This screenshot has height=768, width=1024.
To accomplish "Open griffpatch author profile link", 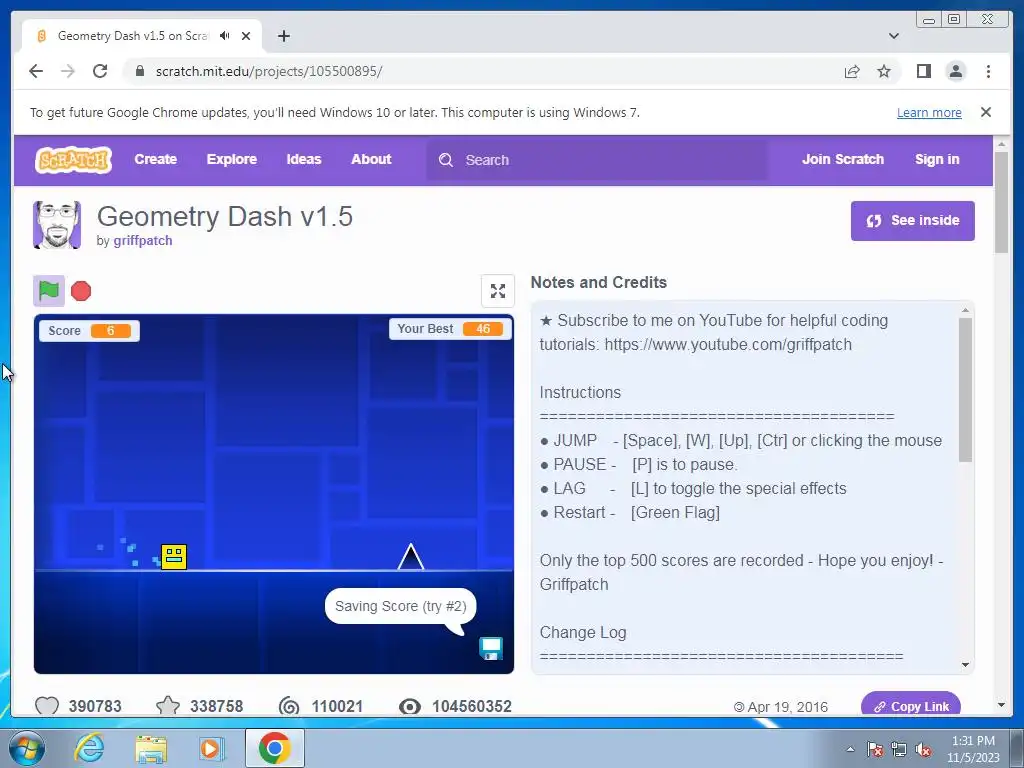I will [x=142, y=240].
